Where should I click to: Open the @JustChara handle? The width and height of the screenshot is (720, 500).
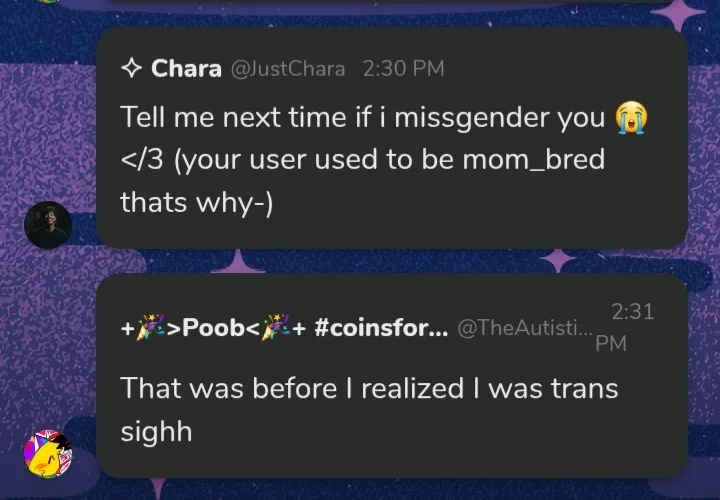click(288, 69)
